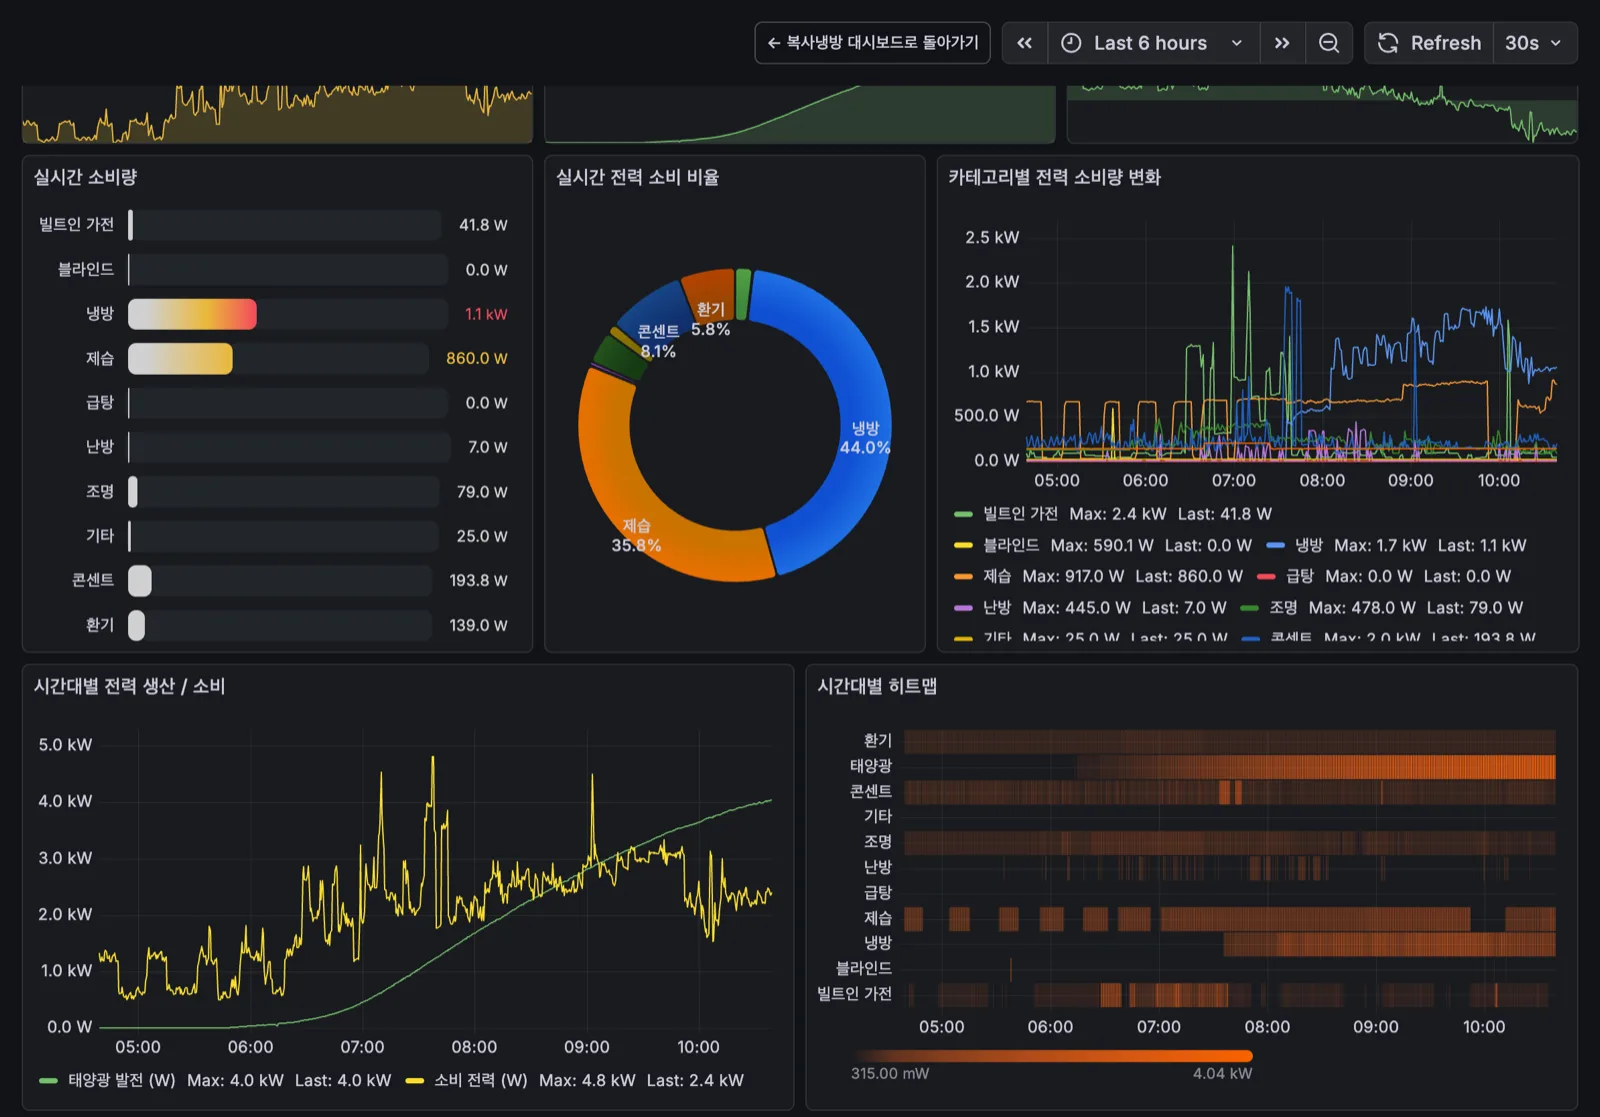Viewport: 1600px width, 1117px height.
Task: Go back via 복사냉방 대시보드로 돌아가기 button
Action: [x=872, y=43]
